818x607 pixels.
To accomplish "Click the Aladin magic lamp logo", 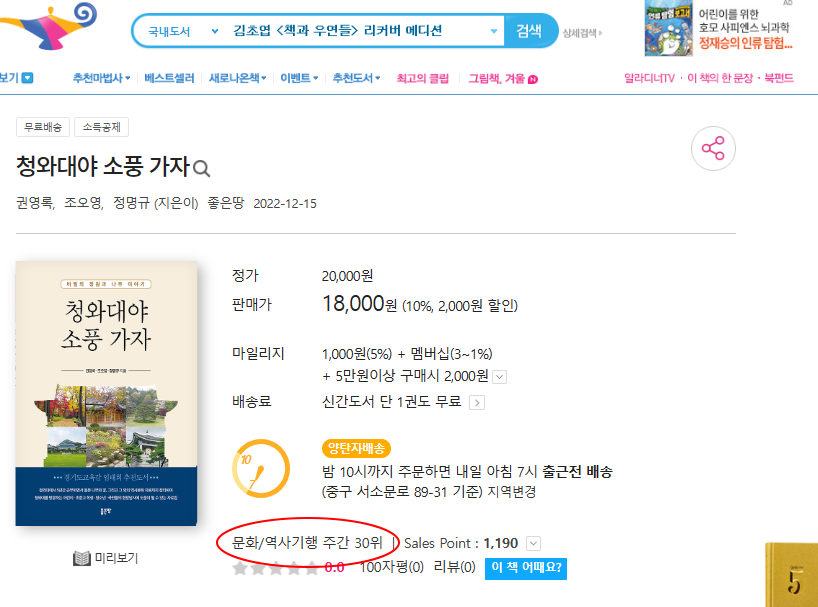I will pos(50,26).
